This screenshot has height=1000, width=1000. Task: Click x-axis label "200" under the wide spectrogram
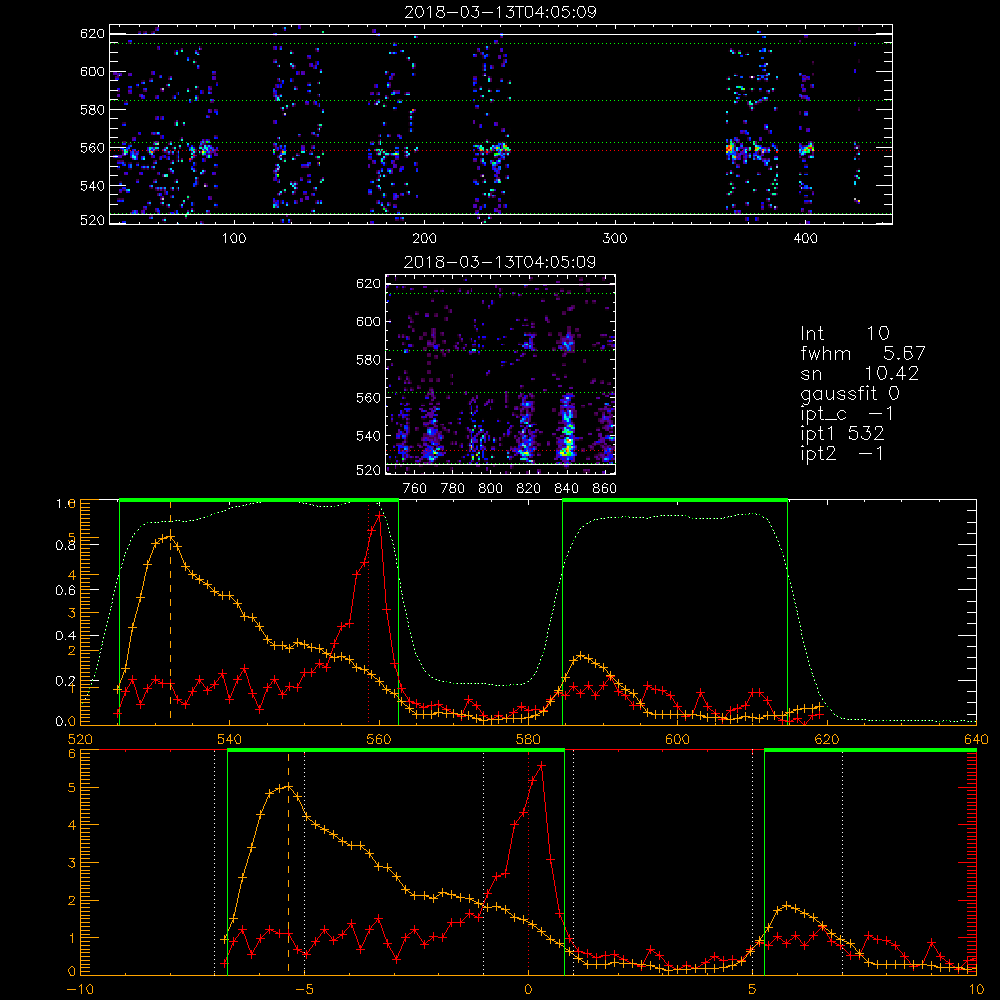click(424, 239)
